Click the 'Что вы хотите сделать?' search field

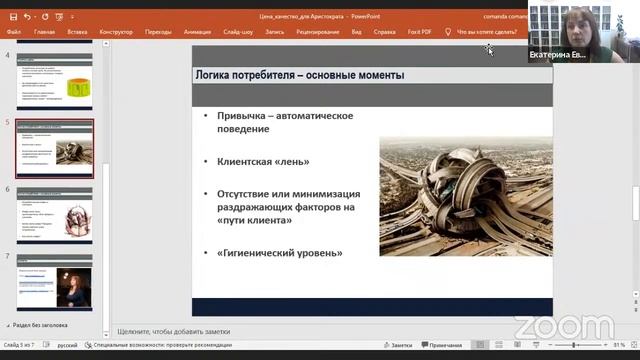pyautogui.click(x=487, y=32)
